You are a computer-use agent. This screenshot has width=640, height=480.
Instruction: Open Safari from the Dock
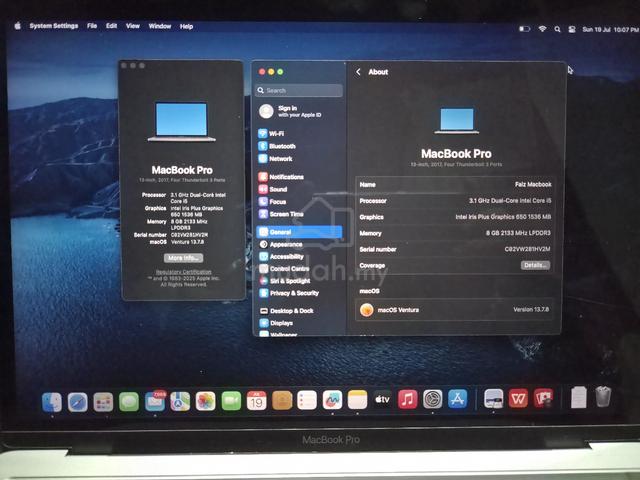pos(78,402)
